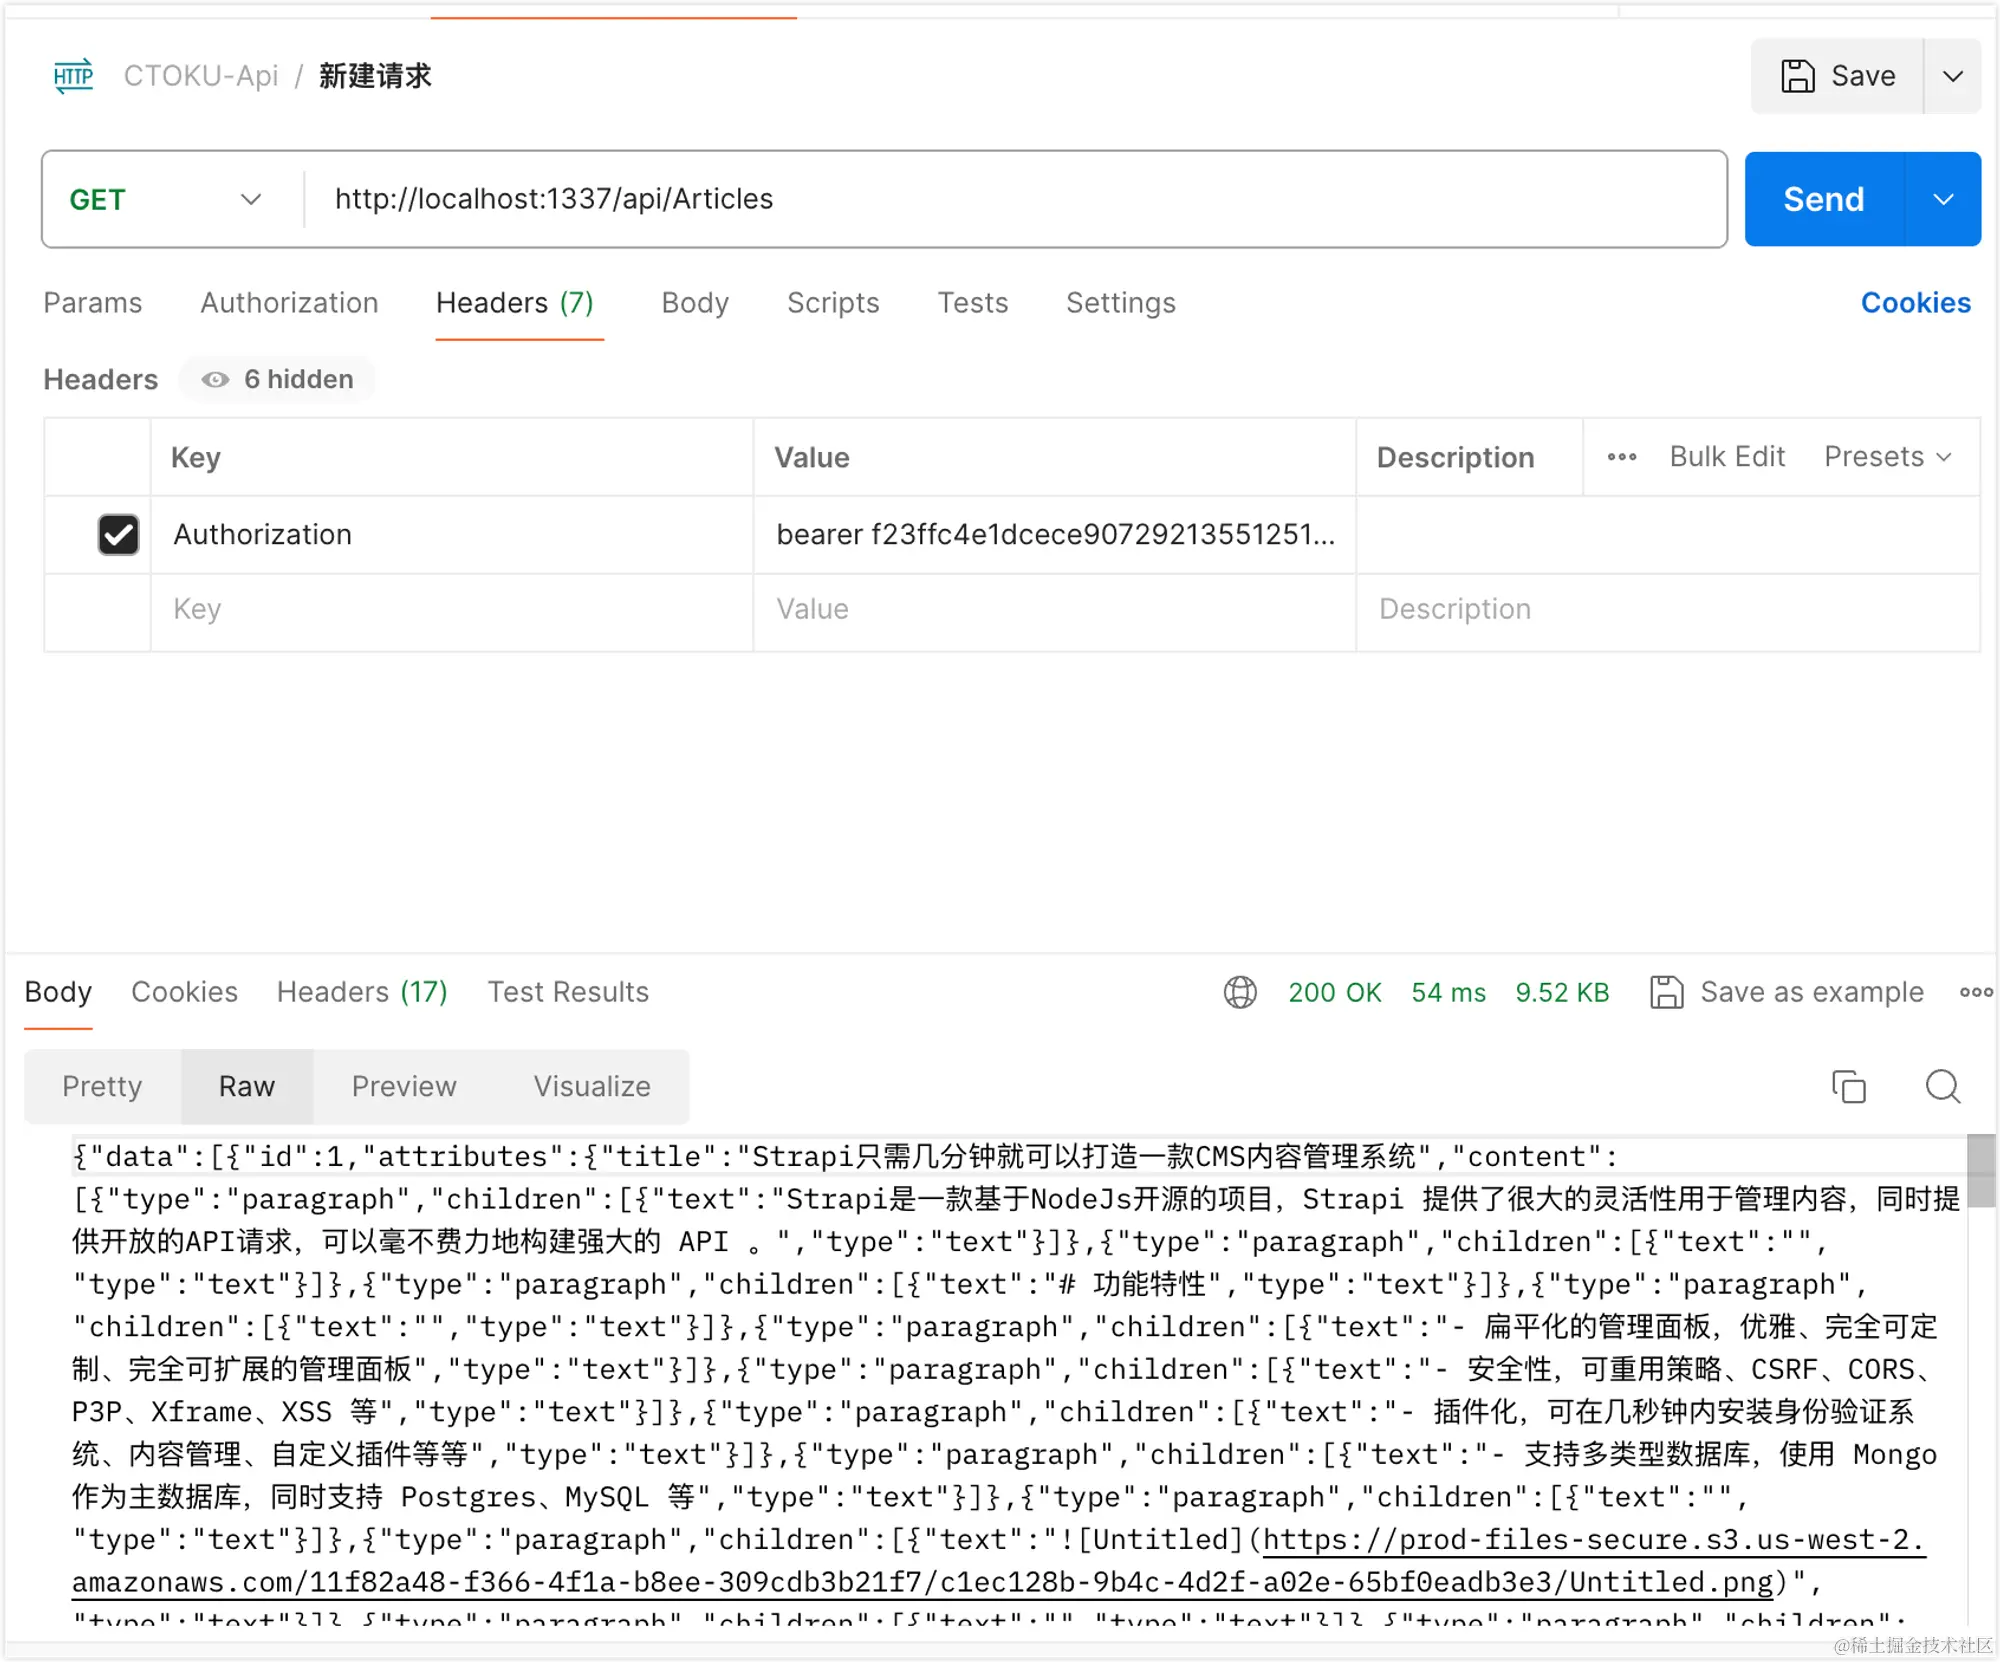Switch to the Scripts tab
2000x1662 pixels.
833,303
